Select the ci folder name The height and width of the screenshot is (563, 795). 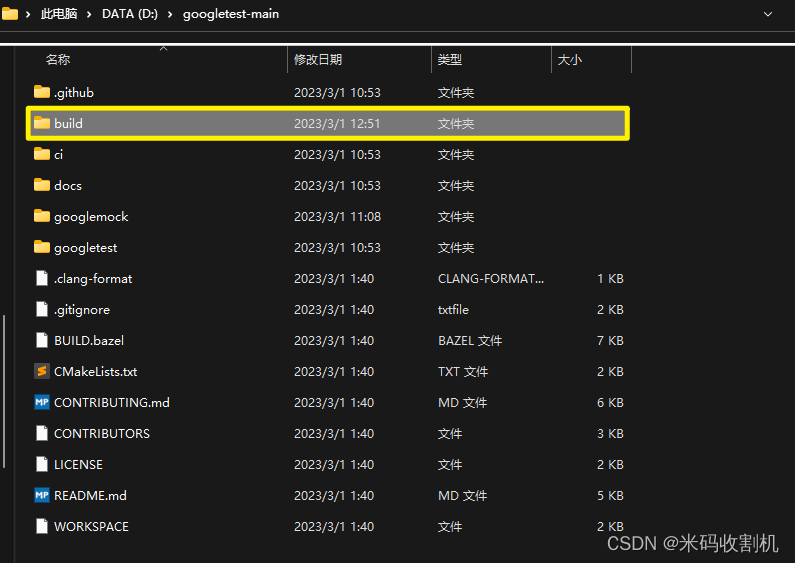pyautogui.click(x=58, y=154)
